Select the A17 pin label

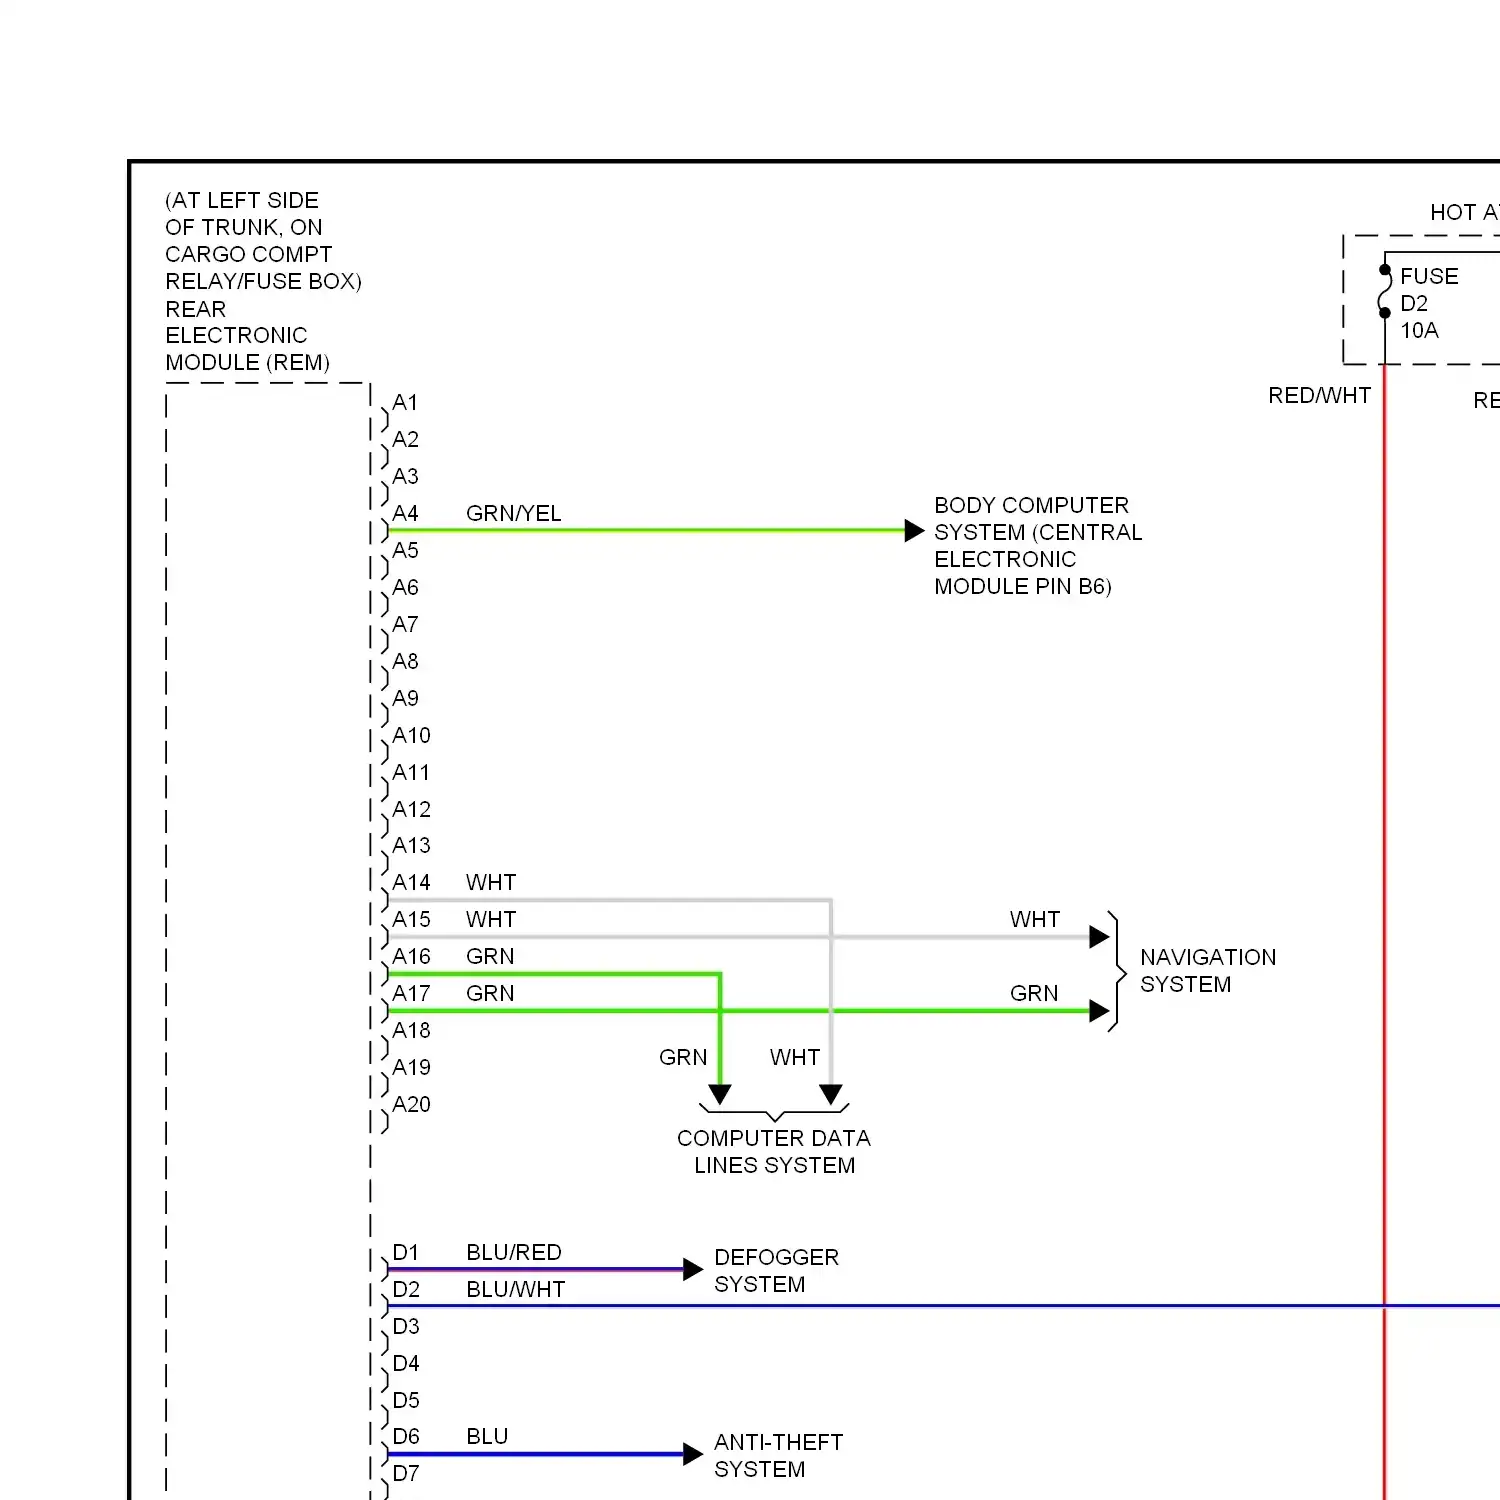click(411, 994)
